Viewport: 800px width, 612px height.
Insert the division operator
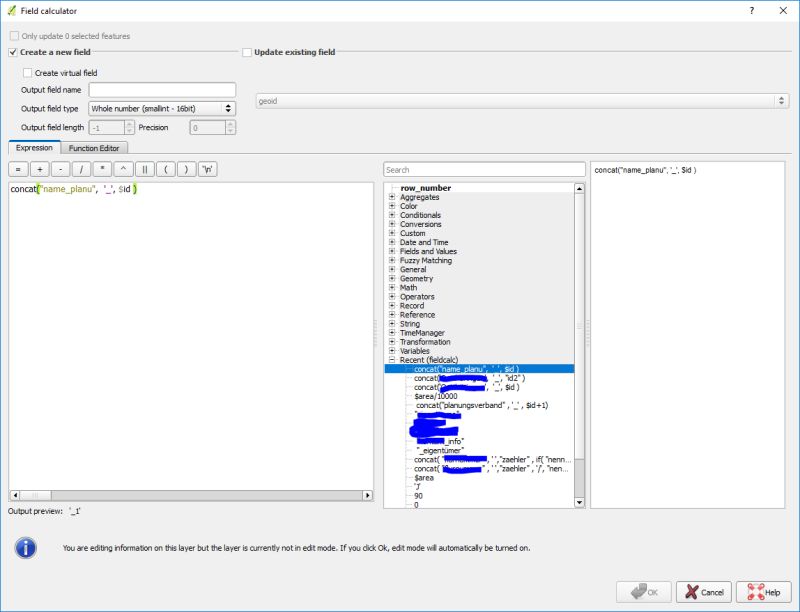[x=80, y=169]
